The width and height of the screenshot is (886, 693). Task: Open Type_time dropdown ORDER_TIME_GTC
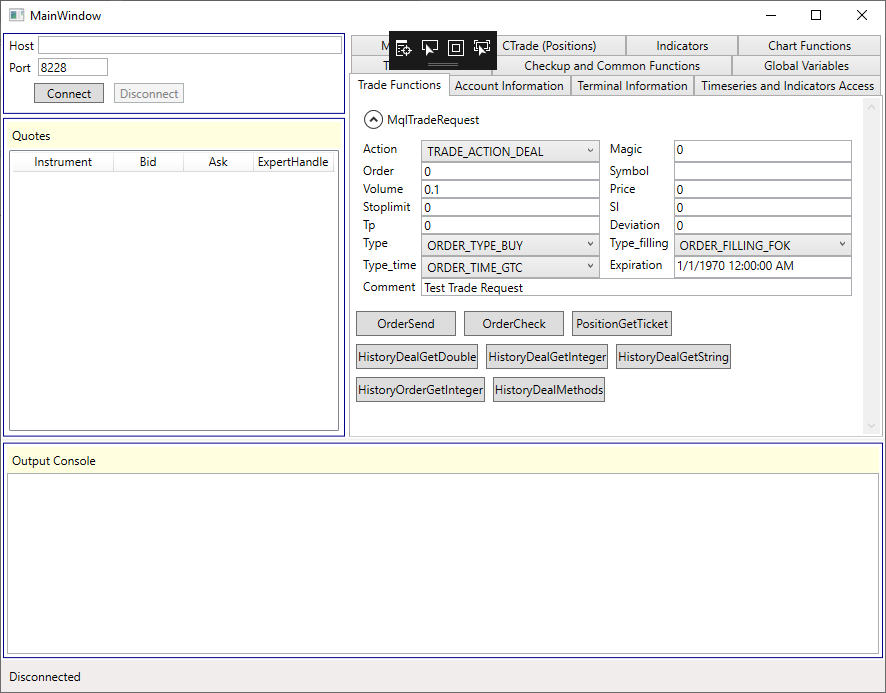(x=510, y=267)
